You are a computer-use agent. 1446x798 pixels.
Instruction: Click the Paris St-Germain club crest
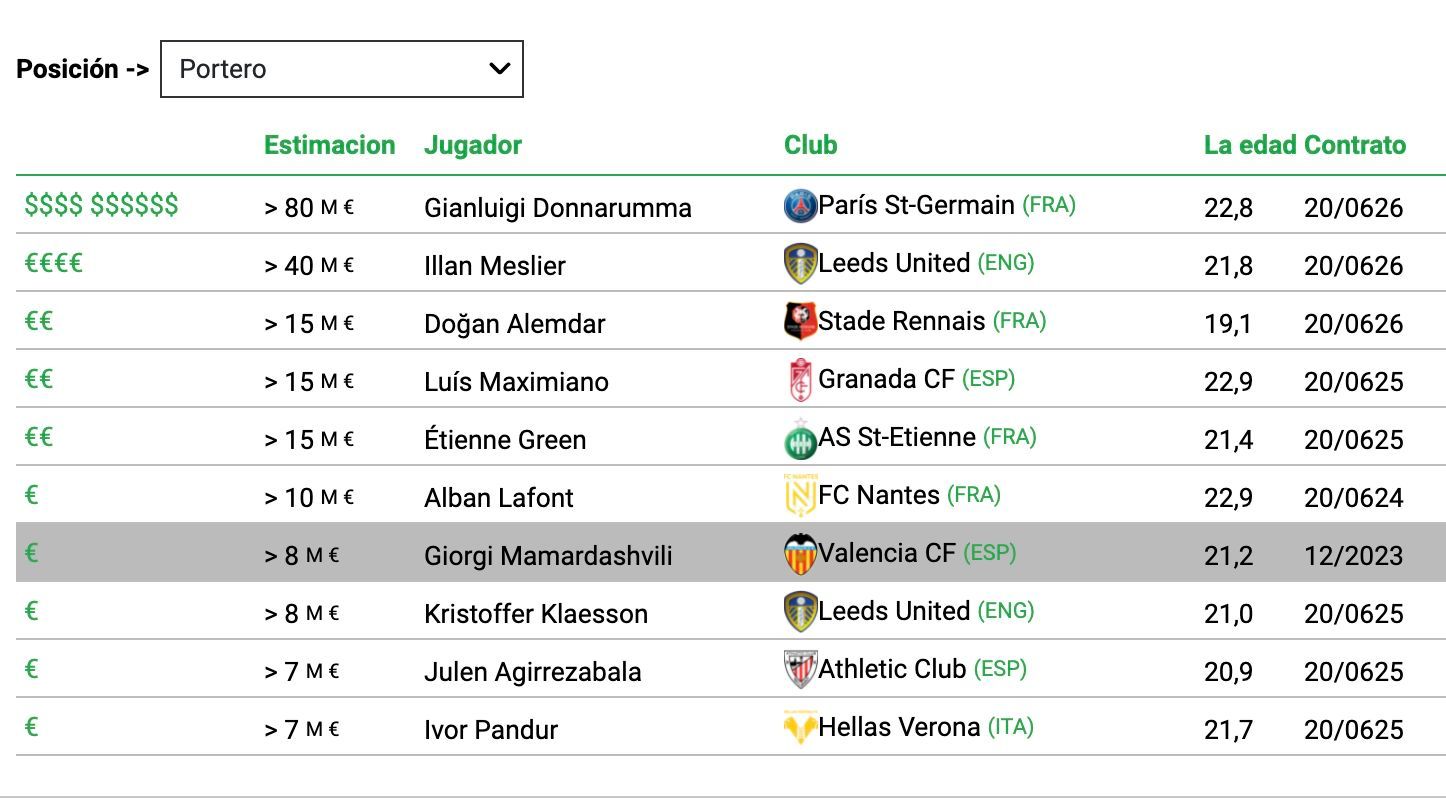click(x=800, y=206)
